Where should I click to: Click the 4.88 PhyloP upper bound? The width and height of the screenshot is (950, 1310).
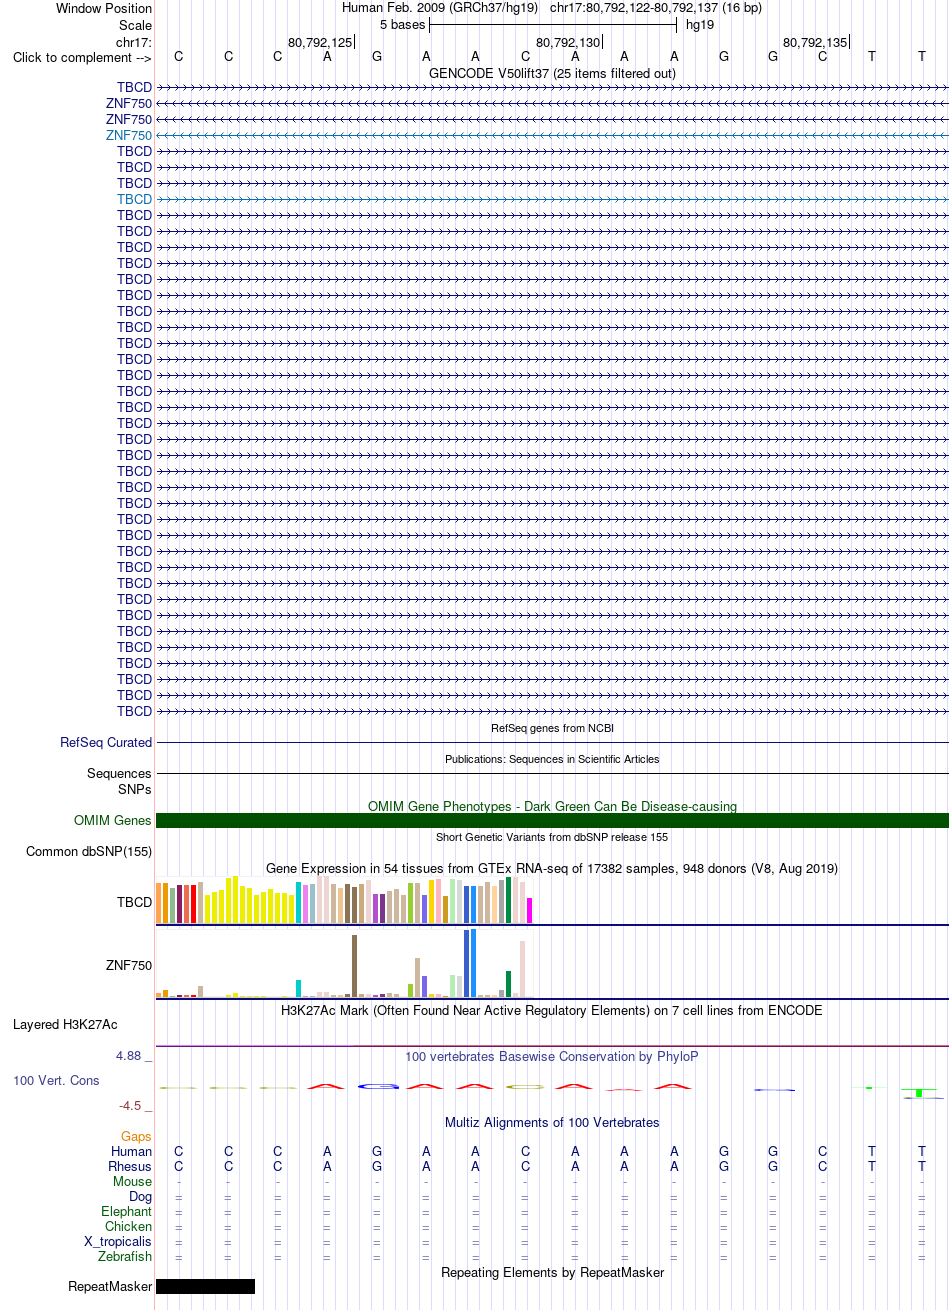[134, 1055]
